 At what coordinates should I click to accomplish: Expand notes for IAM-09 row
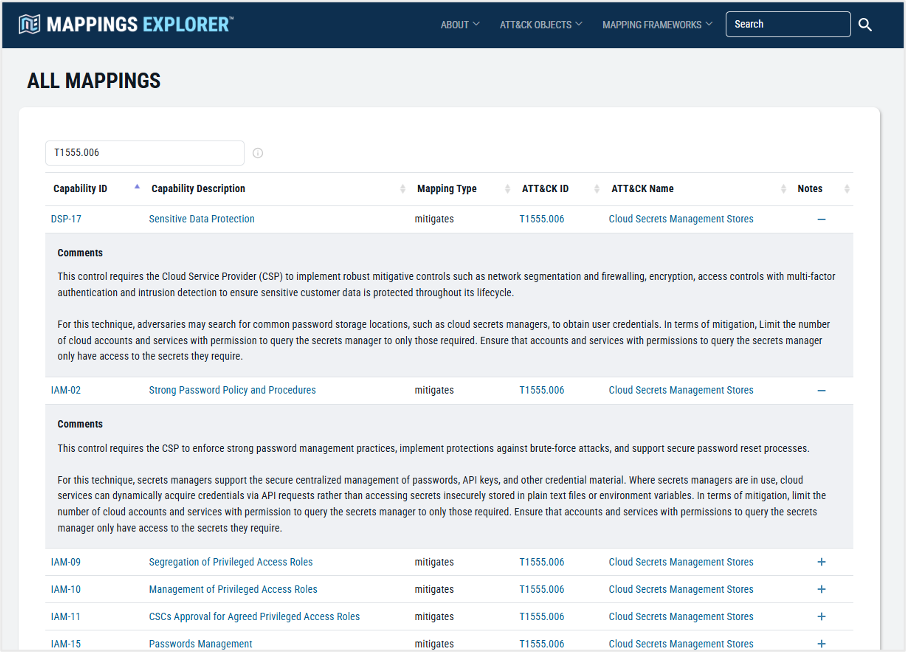[821, 562]
